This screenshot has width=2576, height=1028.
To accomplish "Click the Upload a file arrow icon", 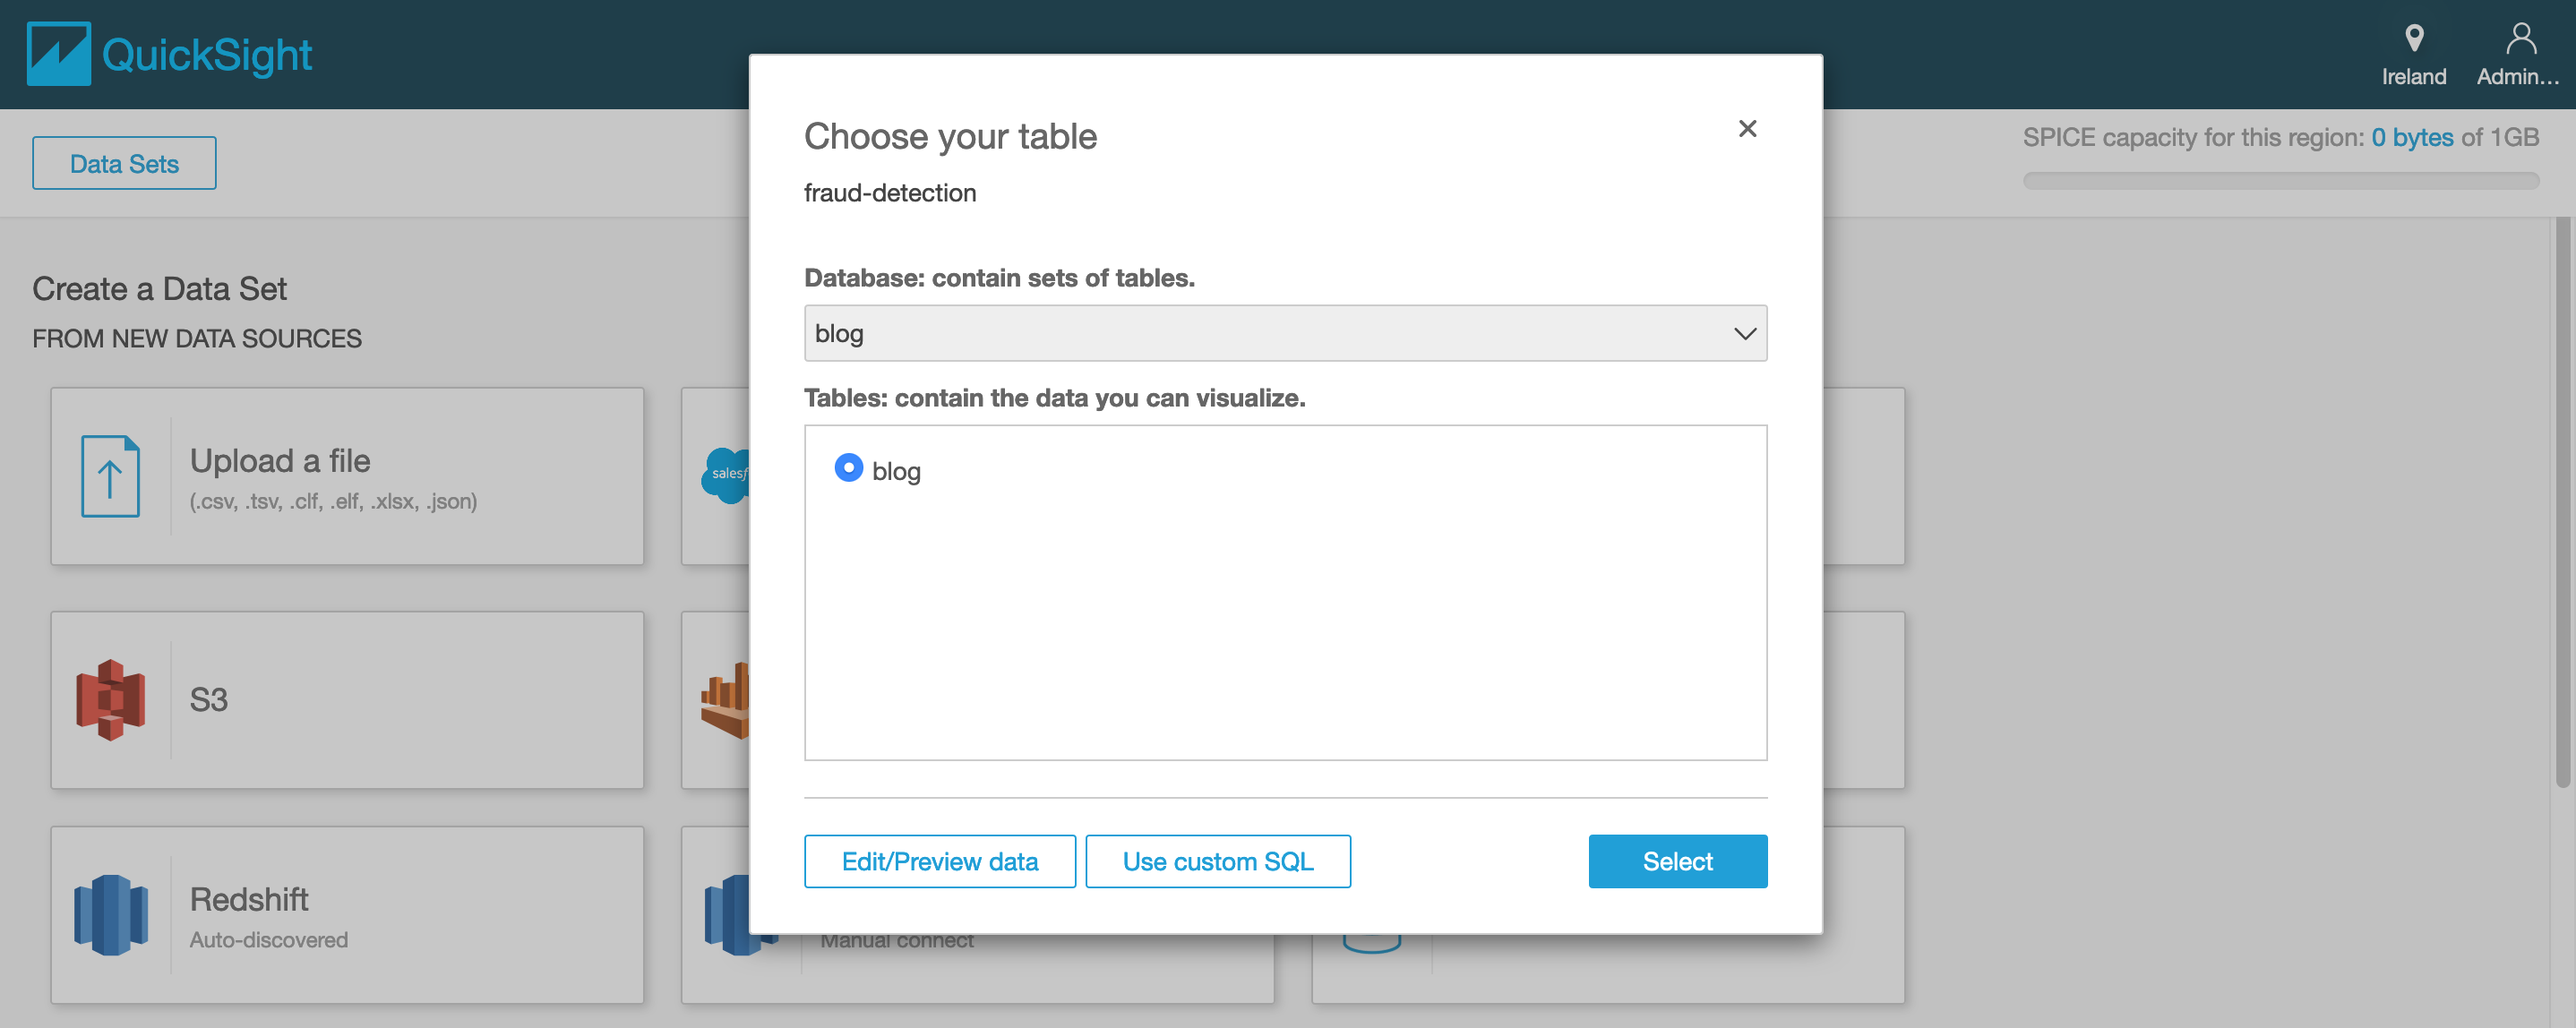I will (110, 476).
